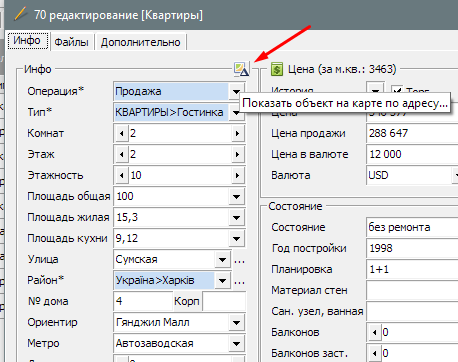Decrease Этаж value with left arrow
The image size is (458, 362).
122,155
